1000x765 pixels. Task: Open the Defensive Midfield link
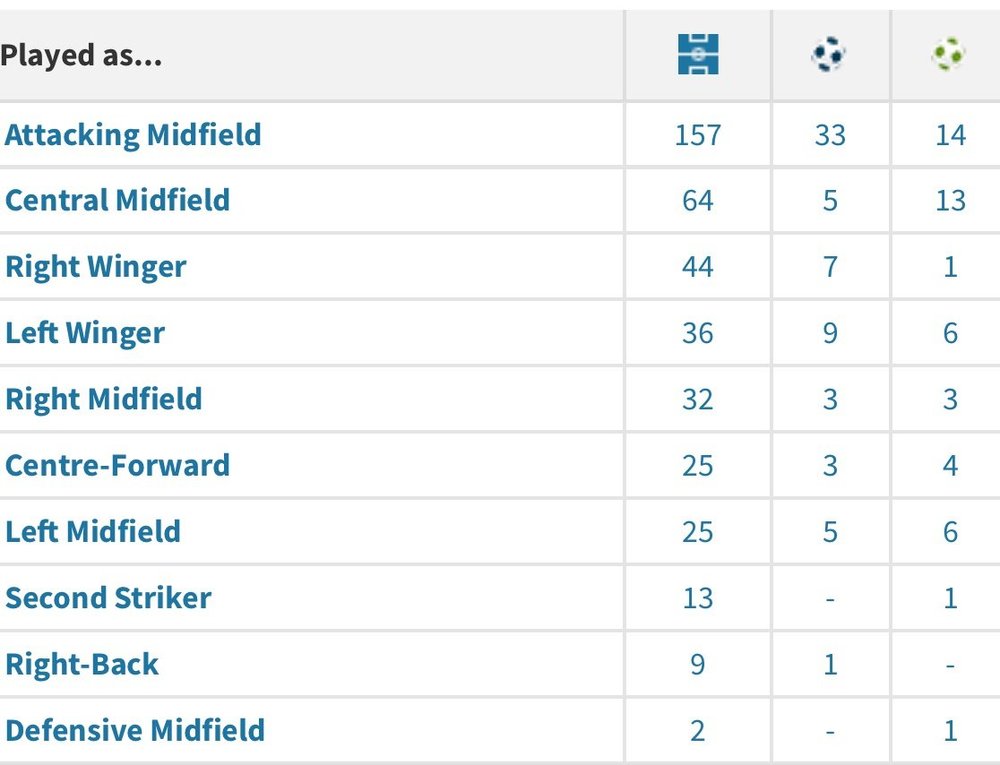pyautogui.click(x=135, y=731)
